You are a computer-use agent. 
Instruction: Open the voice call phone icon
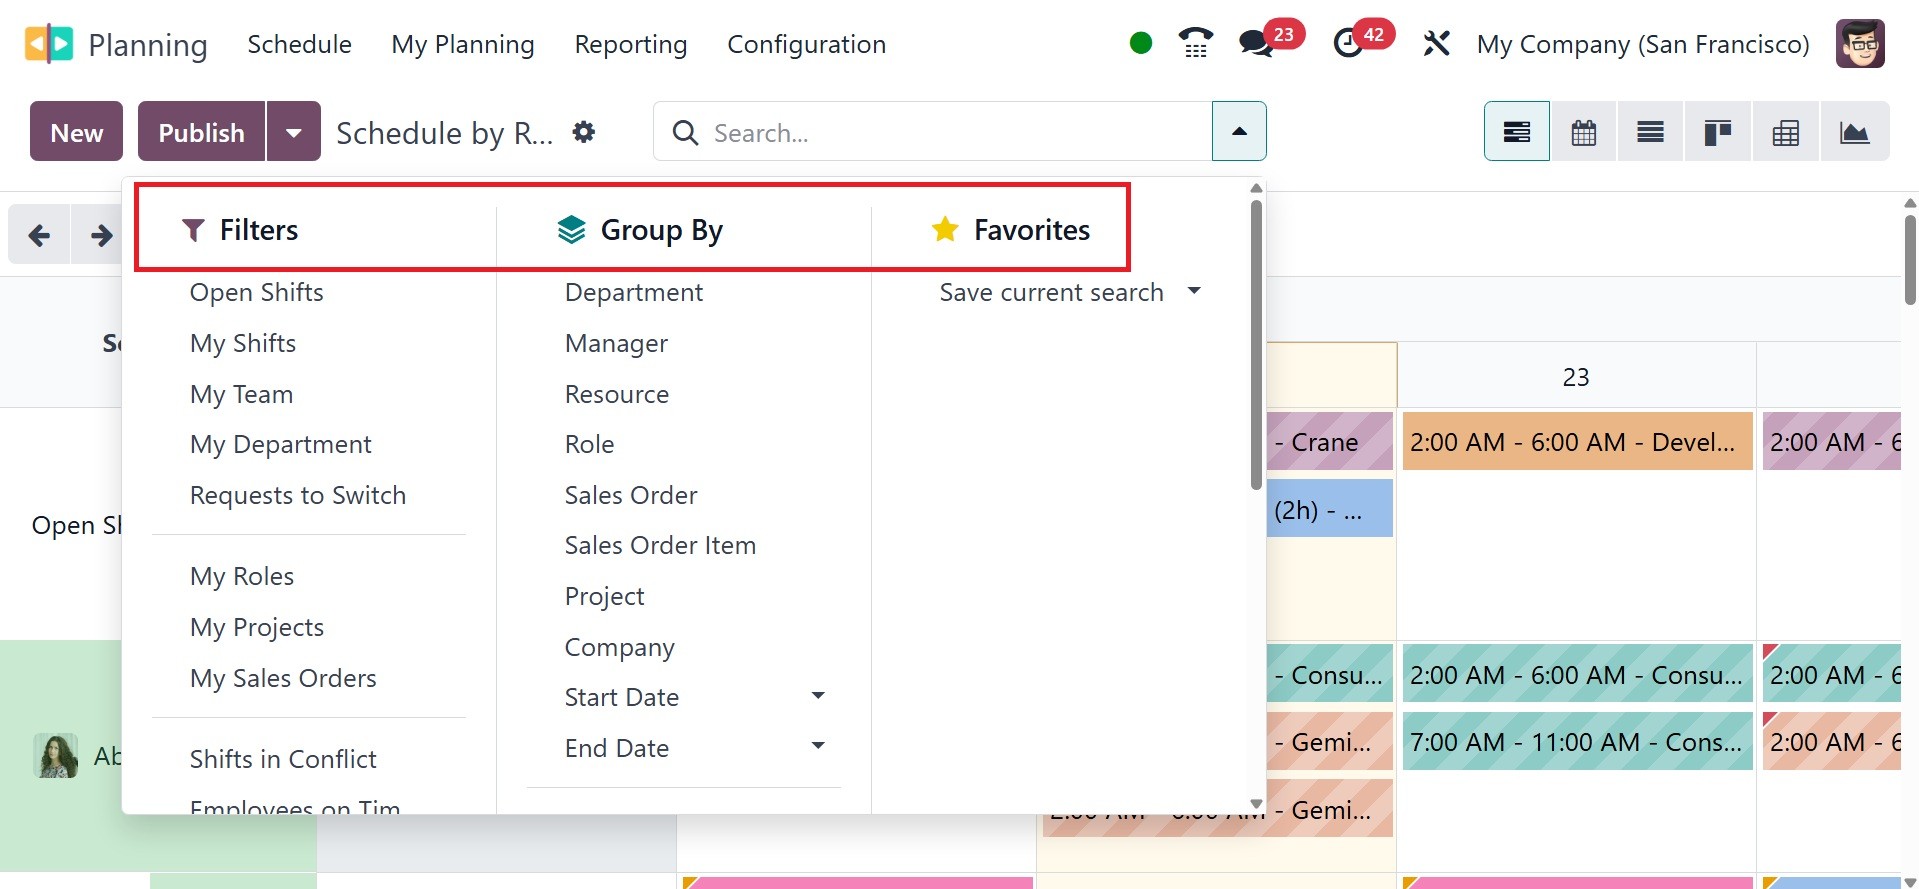[x=1195, y=43]
